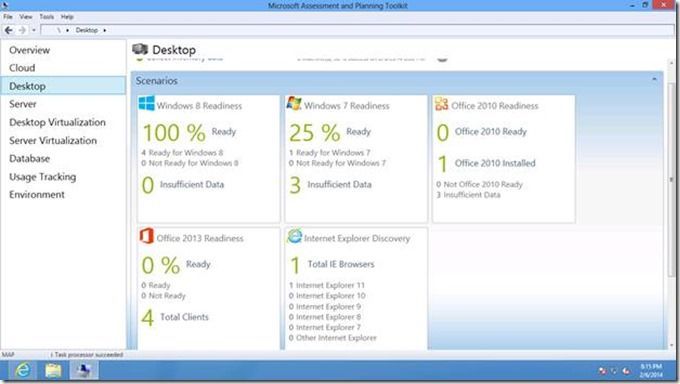
Task: Click '0 Internet Explorer 8' row
Action: tap(325, 317)
